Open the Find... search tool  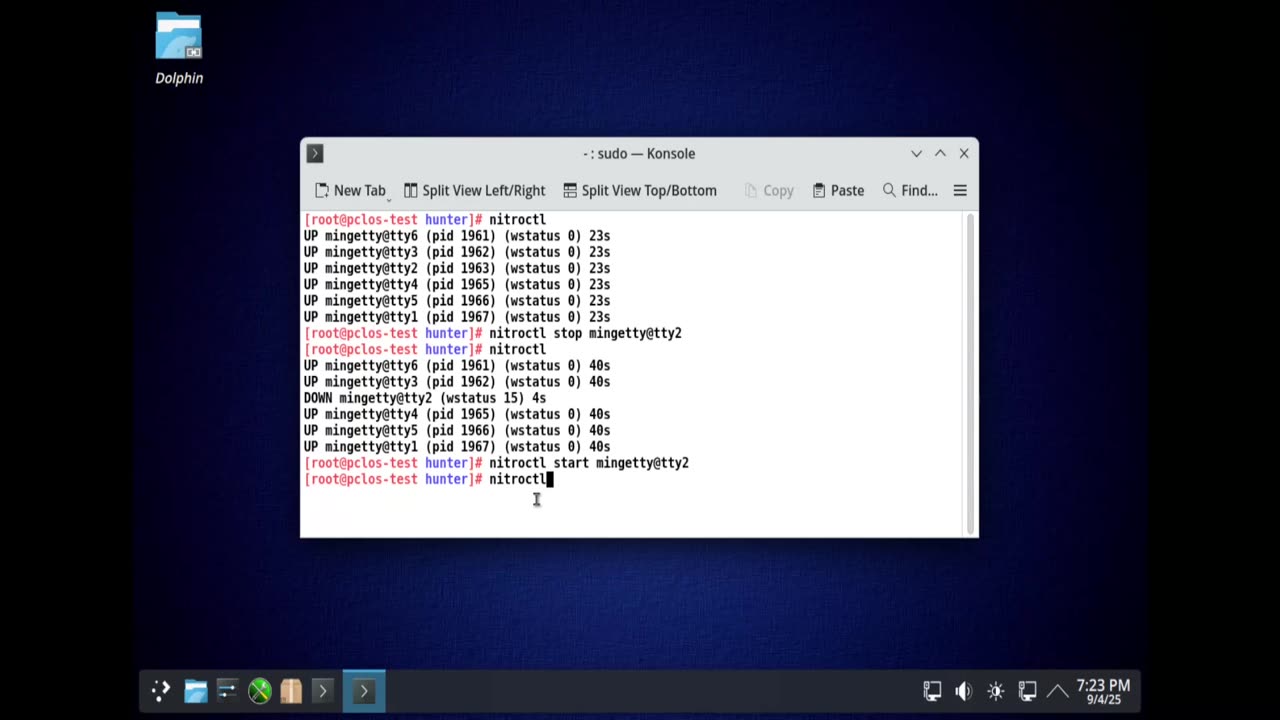(x=910, y=190)
